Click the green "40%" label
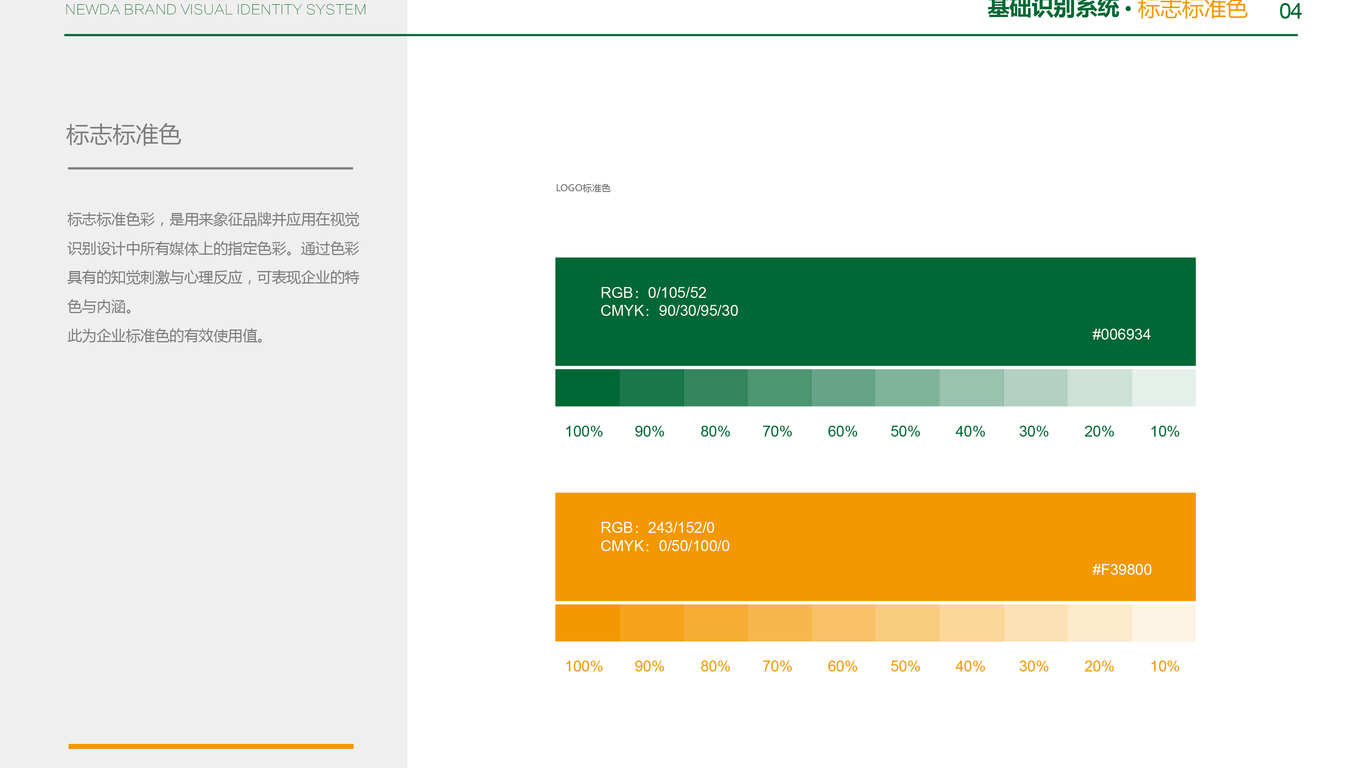Image resolution: width=1366 pixels, height=768 pixels. [x=970, y=432]
